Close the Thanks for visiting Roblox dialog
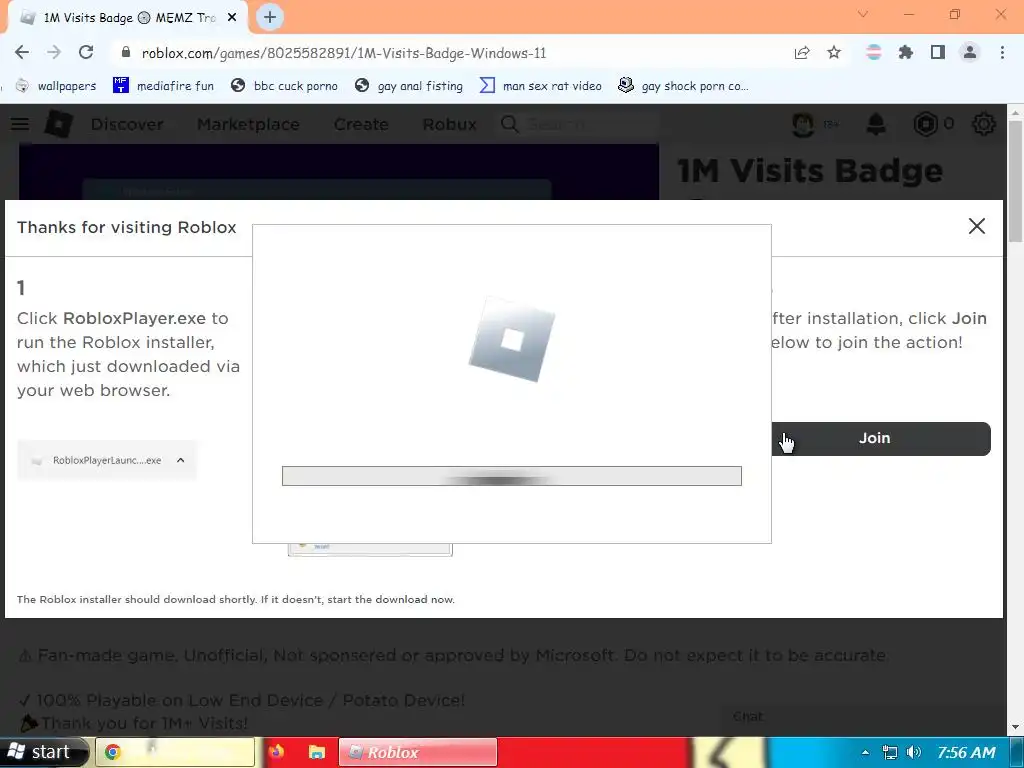The width and height of the screenshot is (1024, 768). point(977,226)
